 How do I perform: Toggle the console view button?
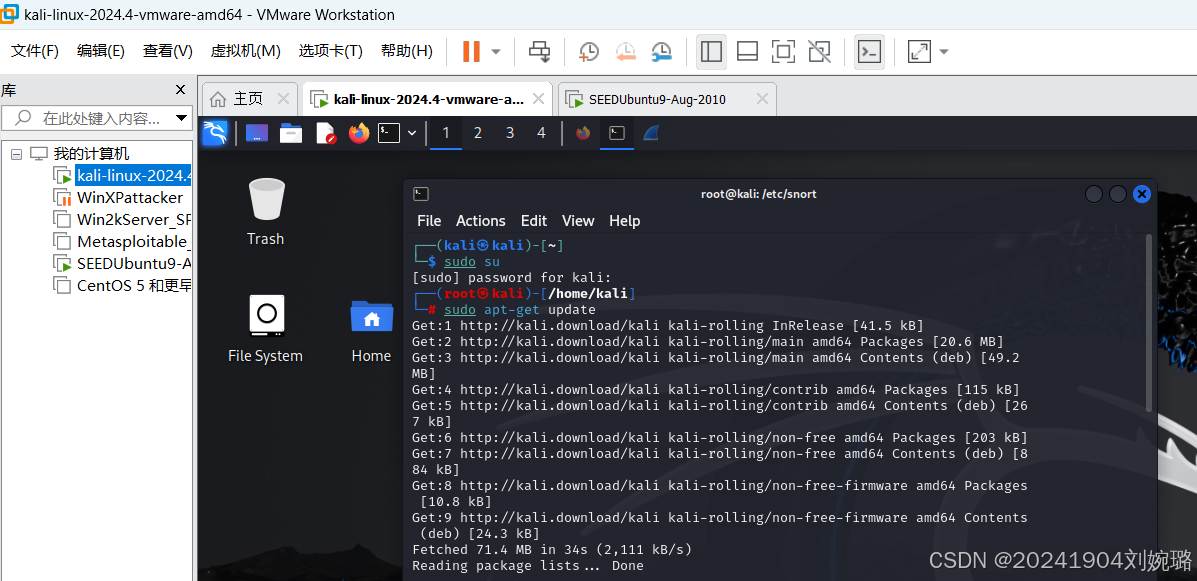(870, 51)
